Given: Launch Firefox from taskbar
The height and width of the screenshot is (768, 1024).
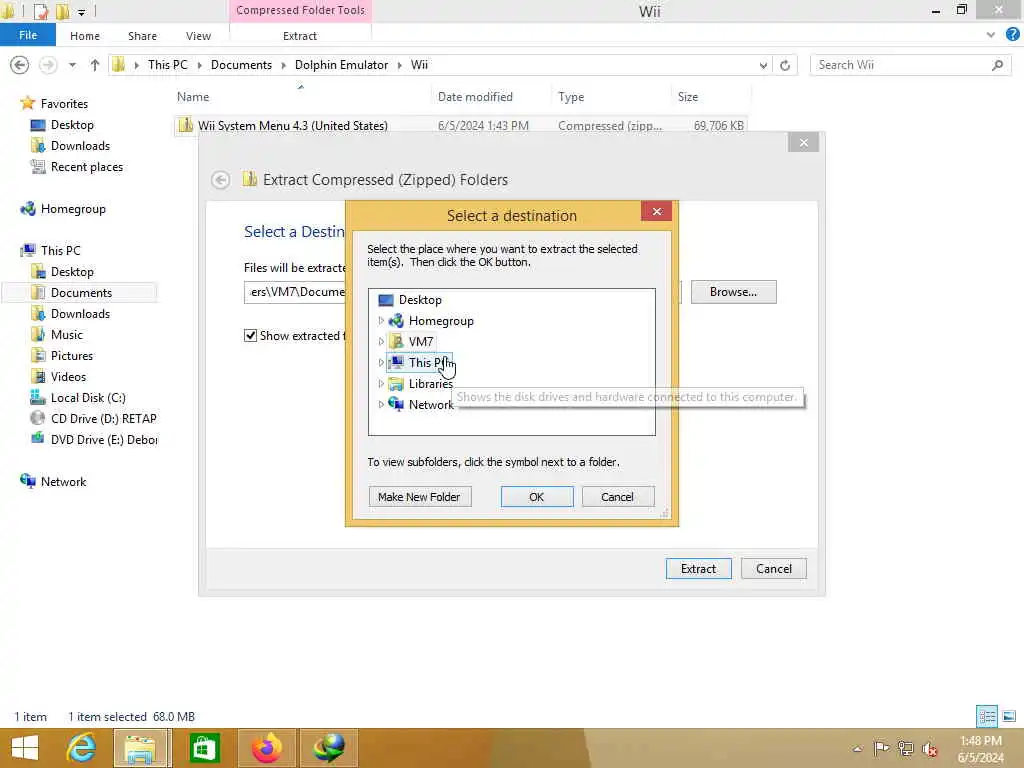Looking at the screenshot, I should coord(266,748).
